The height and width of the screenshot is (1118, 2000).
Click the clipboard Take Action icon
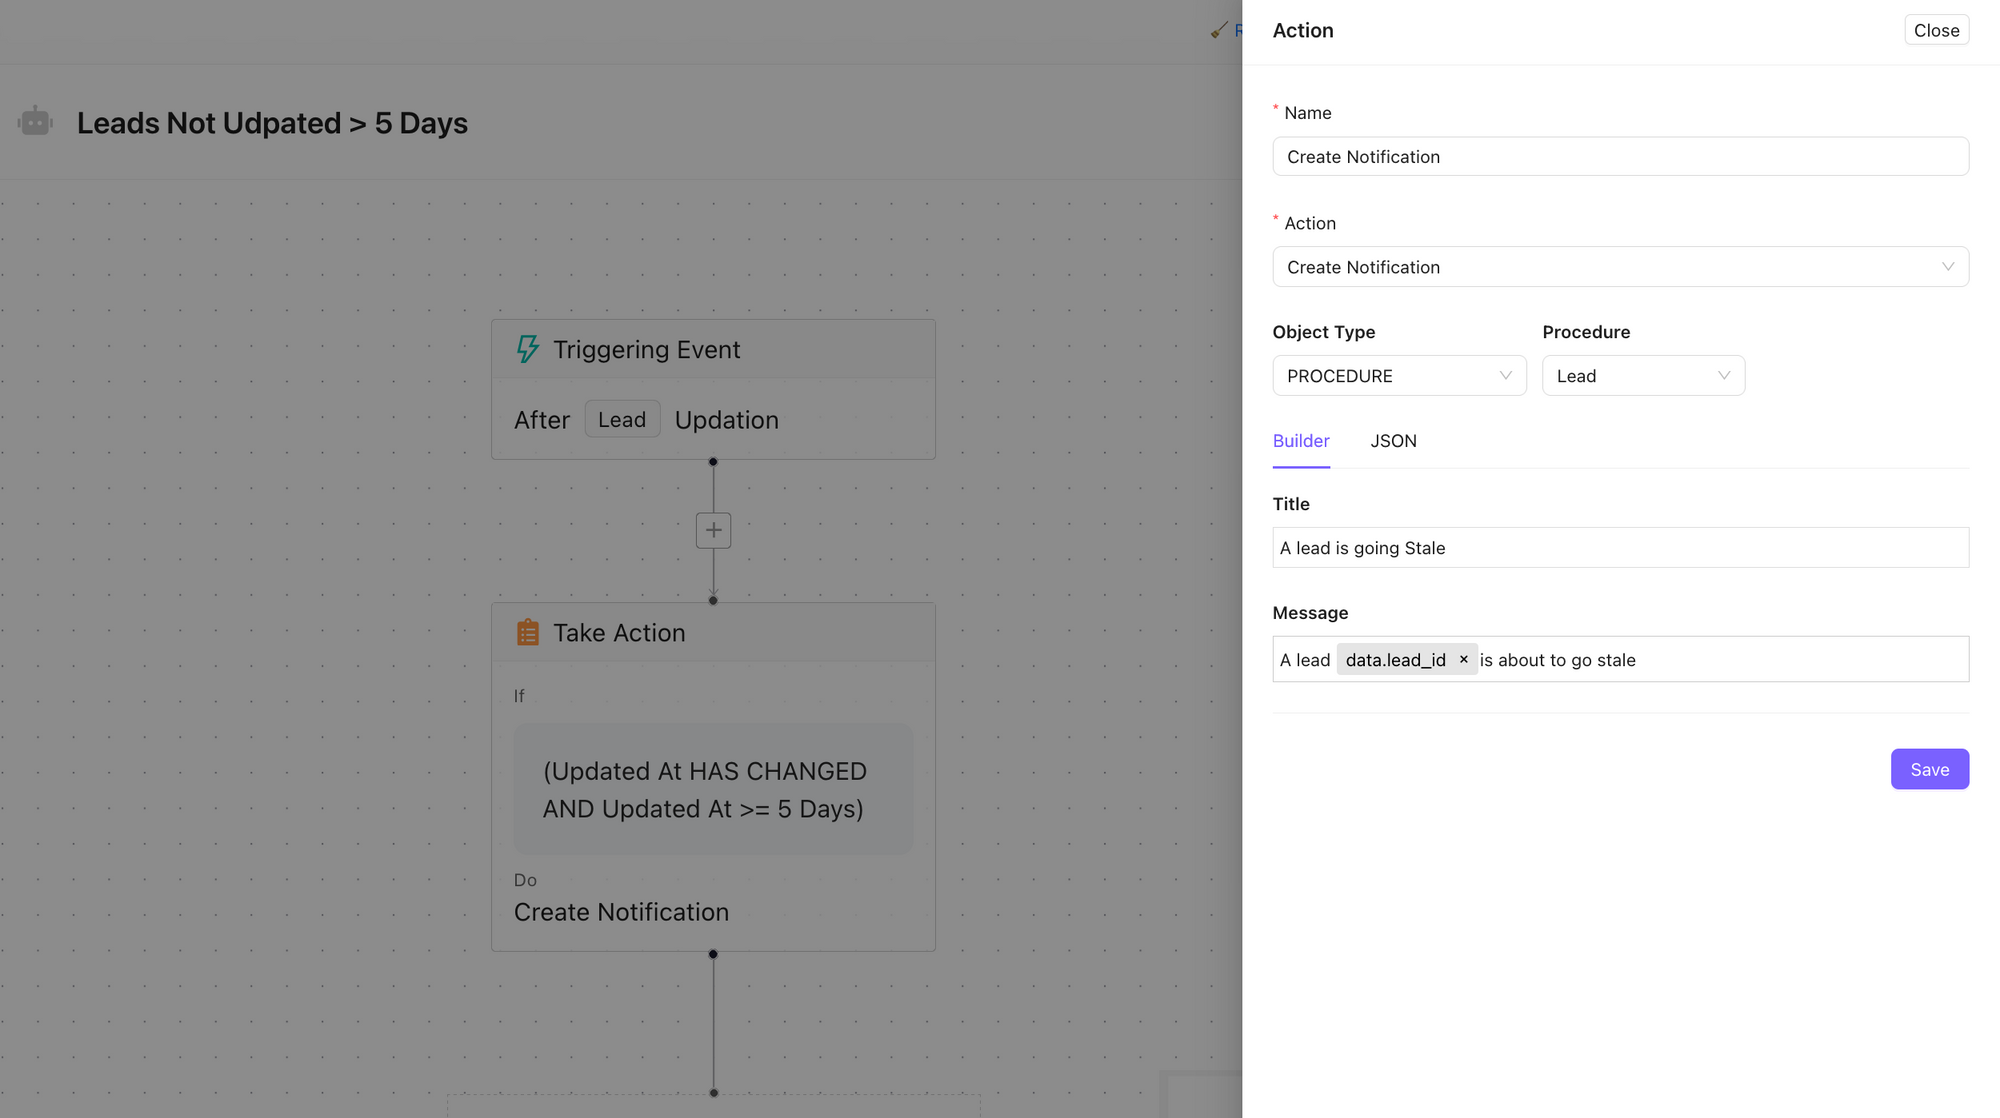pyautogui.click(x=527, y=632)
